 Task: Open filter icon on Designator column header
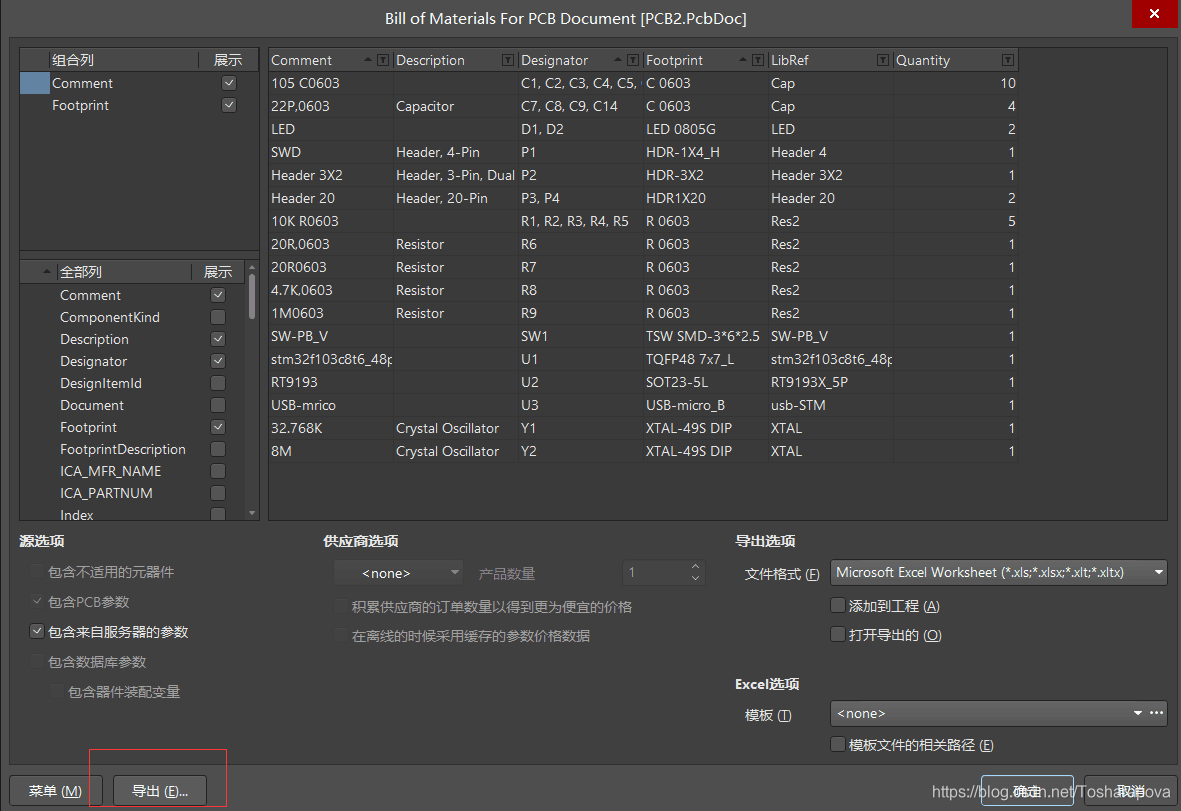[633, 60]
